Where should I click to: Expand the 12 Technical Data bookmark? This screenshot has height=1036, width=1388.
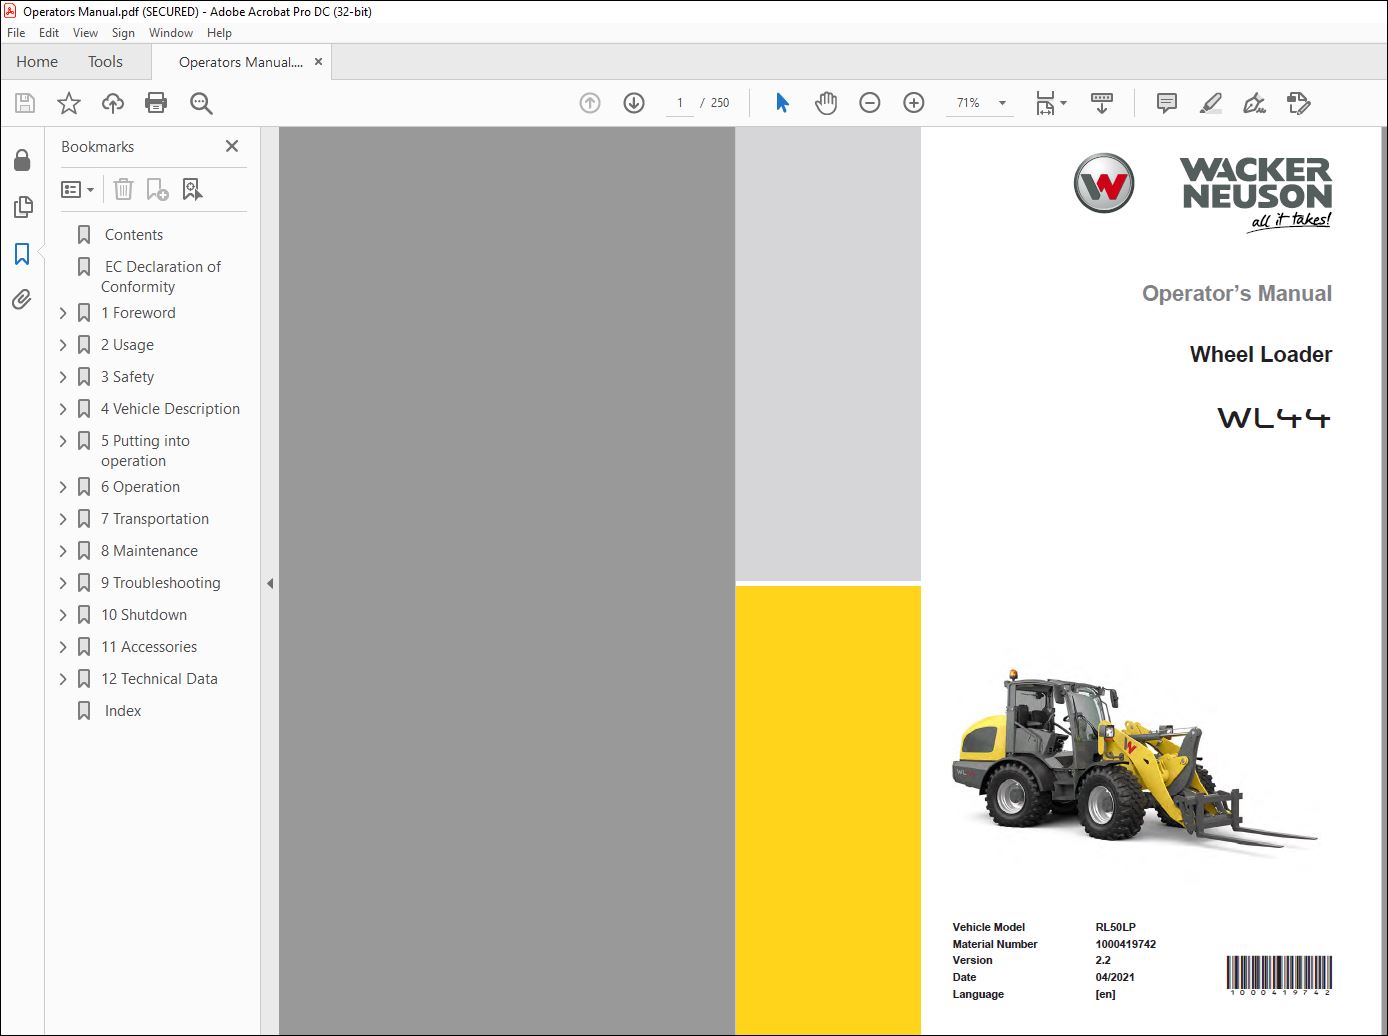click(63, 679)
